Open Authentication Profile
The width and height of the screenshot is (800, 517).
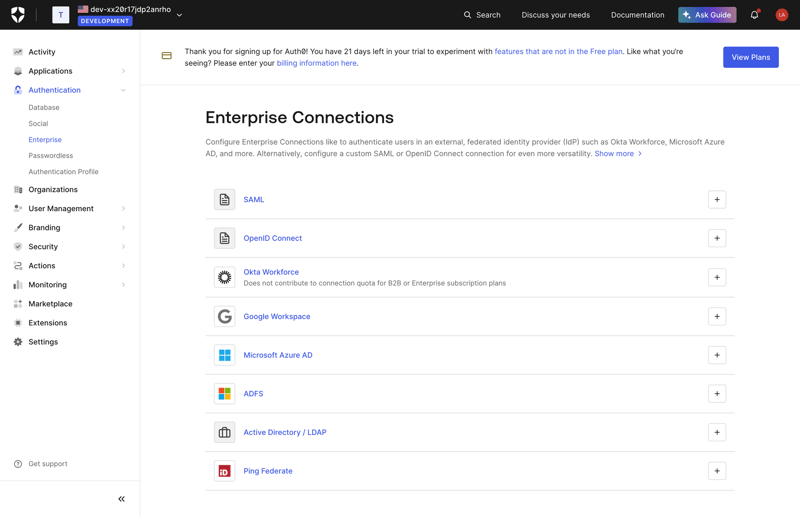[63, 171]
